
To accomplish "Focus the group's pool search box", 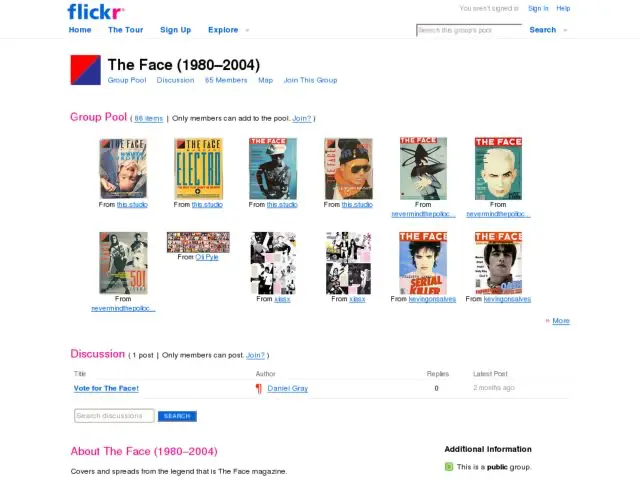I will coord(469,30).
